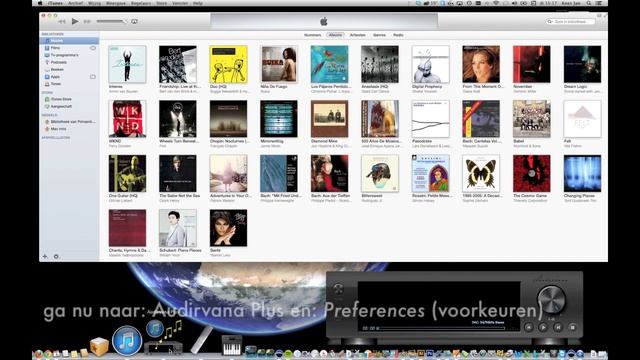The height and width of the screenshot is (360, 640).
Task: Open the Intense album cover
Action: click(x=127, y=64)
